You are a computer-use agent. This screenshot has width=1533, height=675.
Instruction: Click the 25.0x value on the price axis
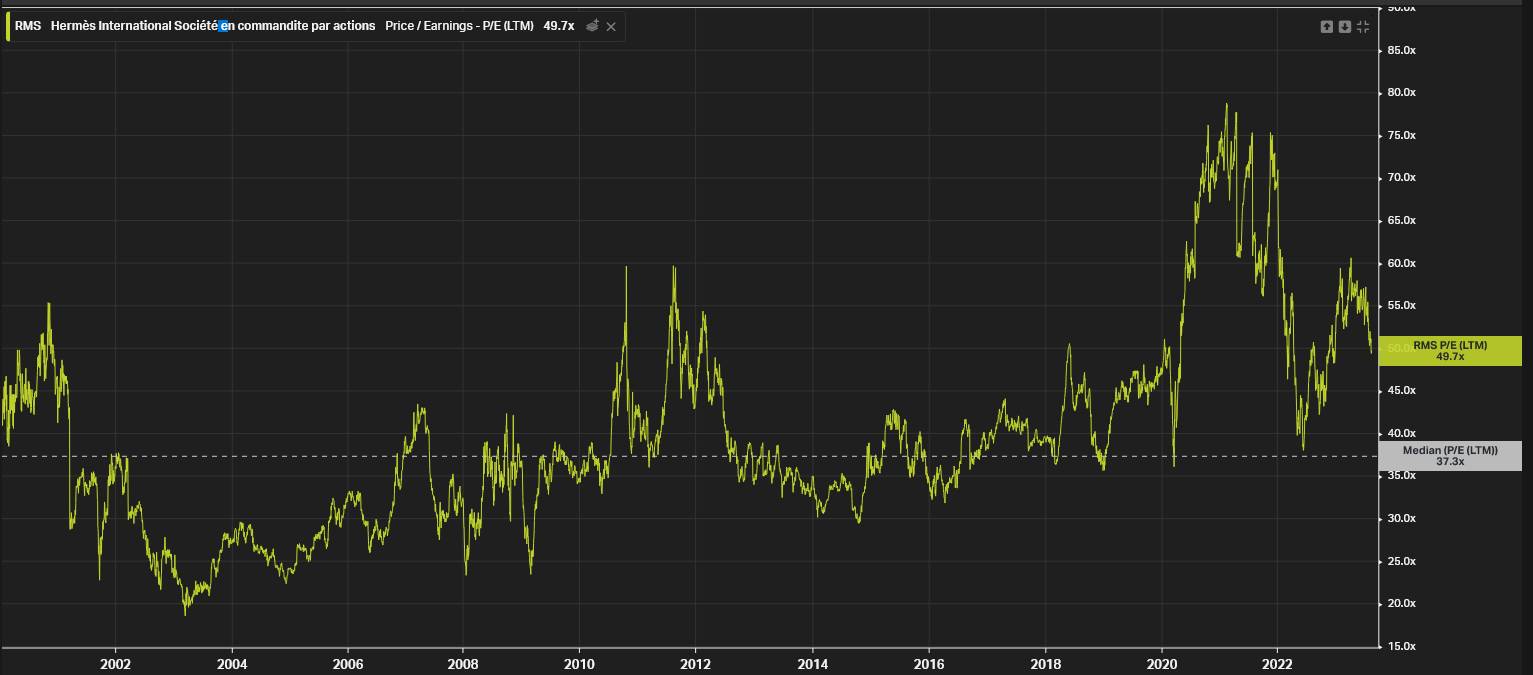(x=1400, y=561)
